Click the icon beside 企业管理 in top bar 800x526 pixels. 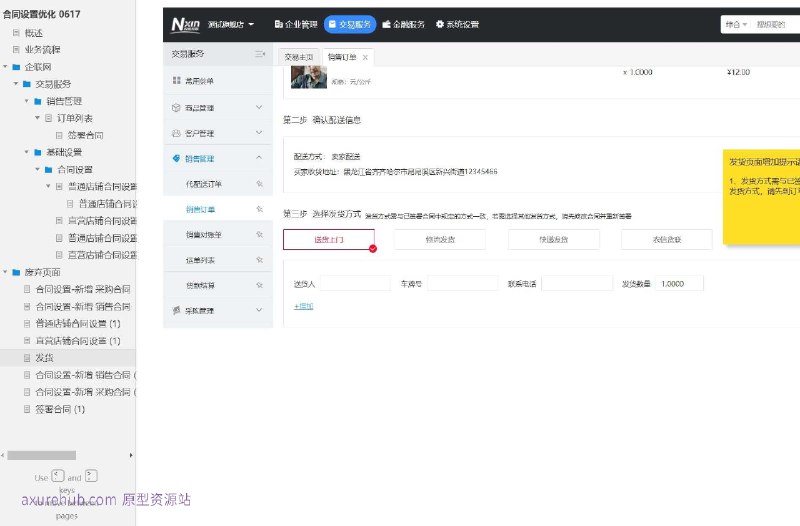(279, 24)
